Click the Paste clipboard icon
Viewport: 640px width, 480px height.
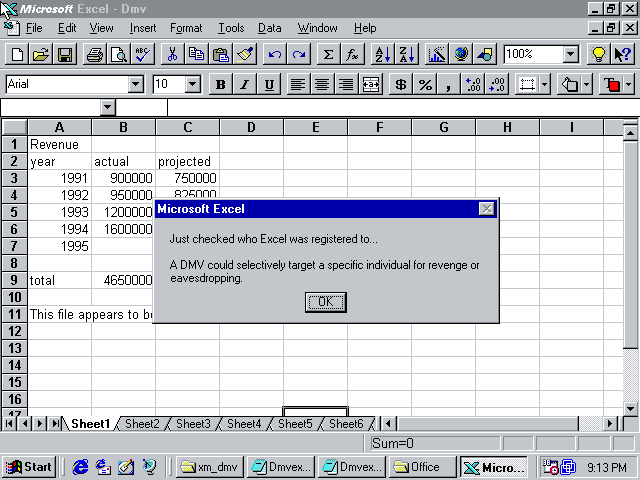221,54
